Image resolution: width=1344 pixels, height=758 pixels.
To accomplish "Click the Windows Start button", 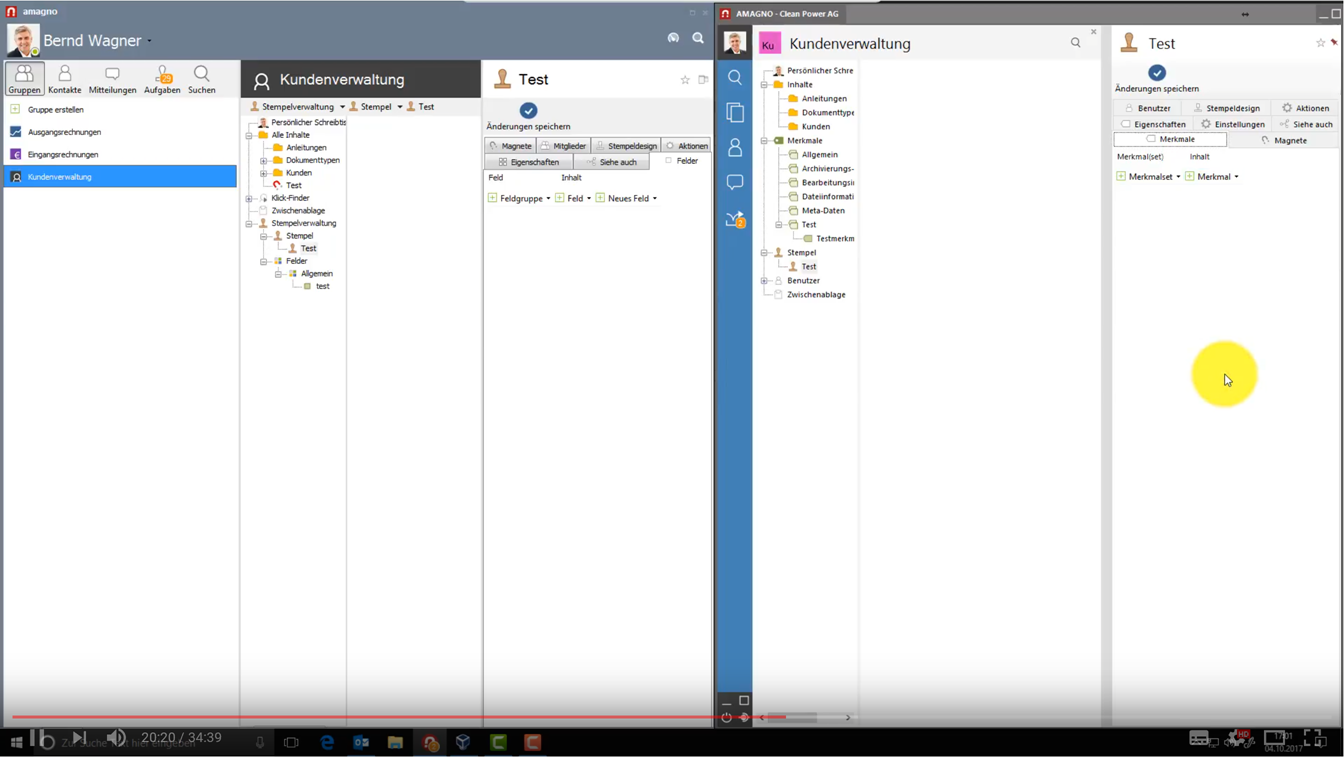I will (x=16, y=742).
